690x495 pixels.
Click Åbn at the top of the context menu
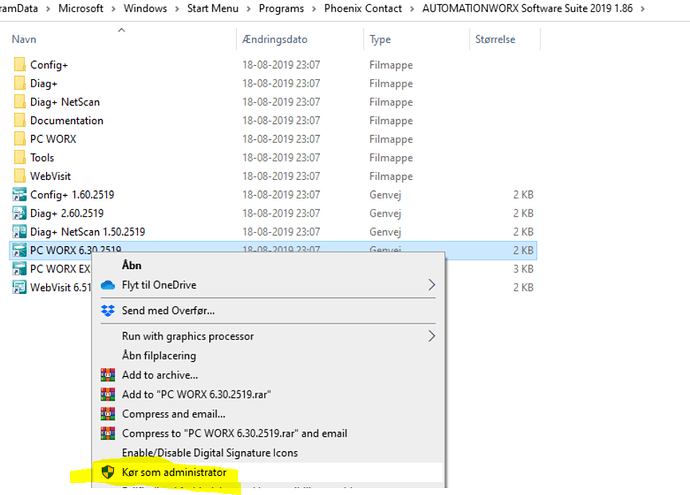pyautogui.click(x=132, y=265)
